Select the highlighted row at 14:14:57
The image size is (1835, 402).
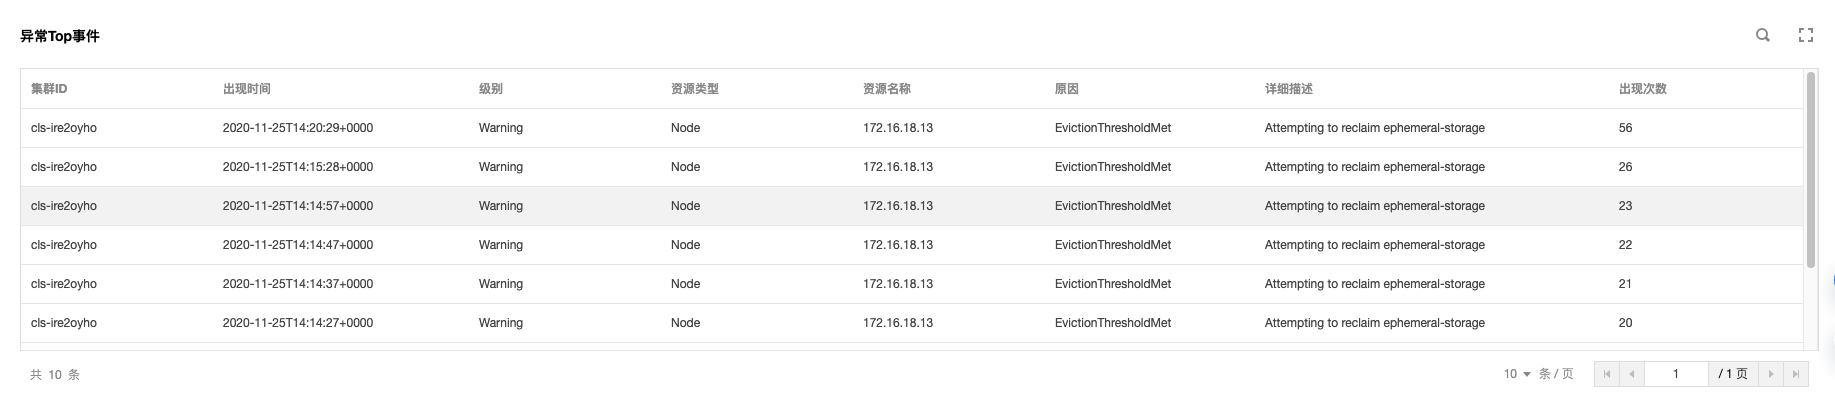[x=912, y=206]
